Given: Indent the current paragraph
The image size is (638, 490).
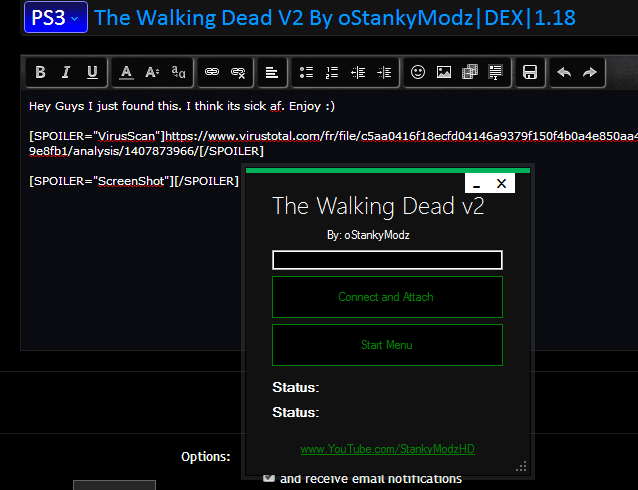Looking at the screenshot, I should pos(384,72).
